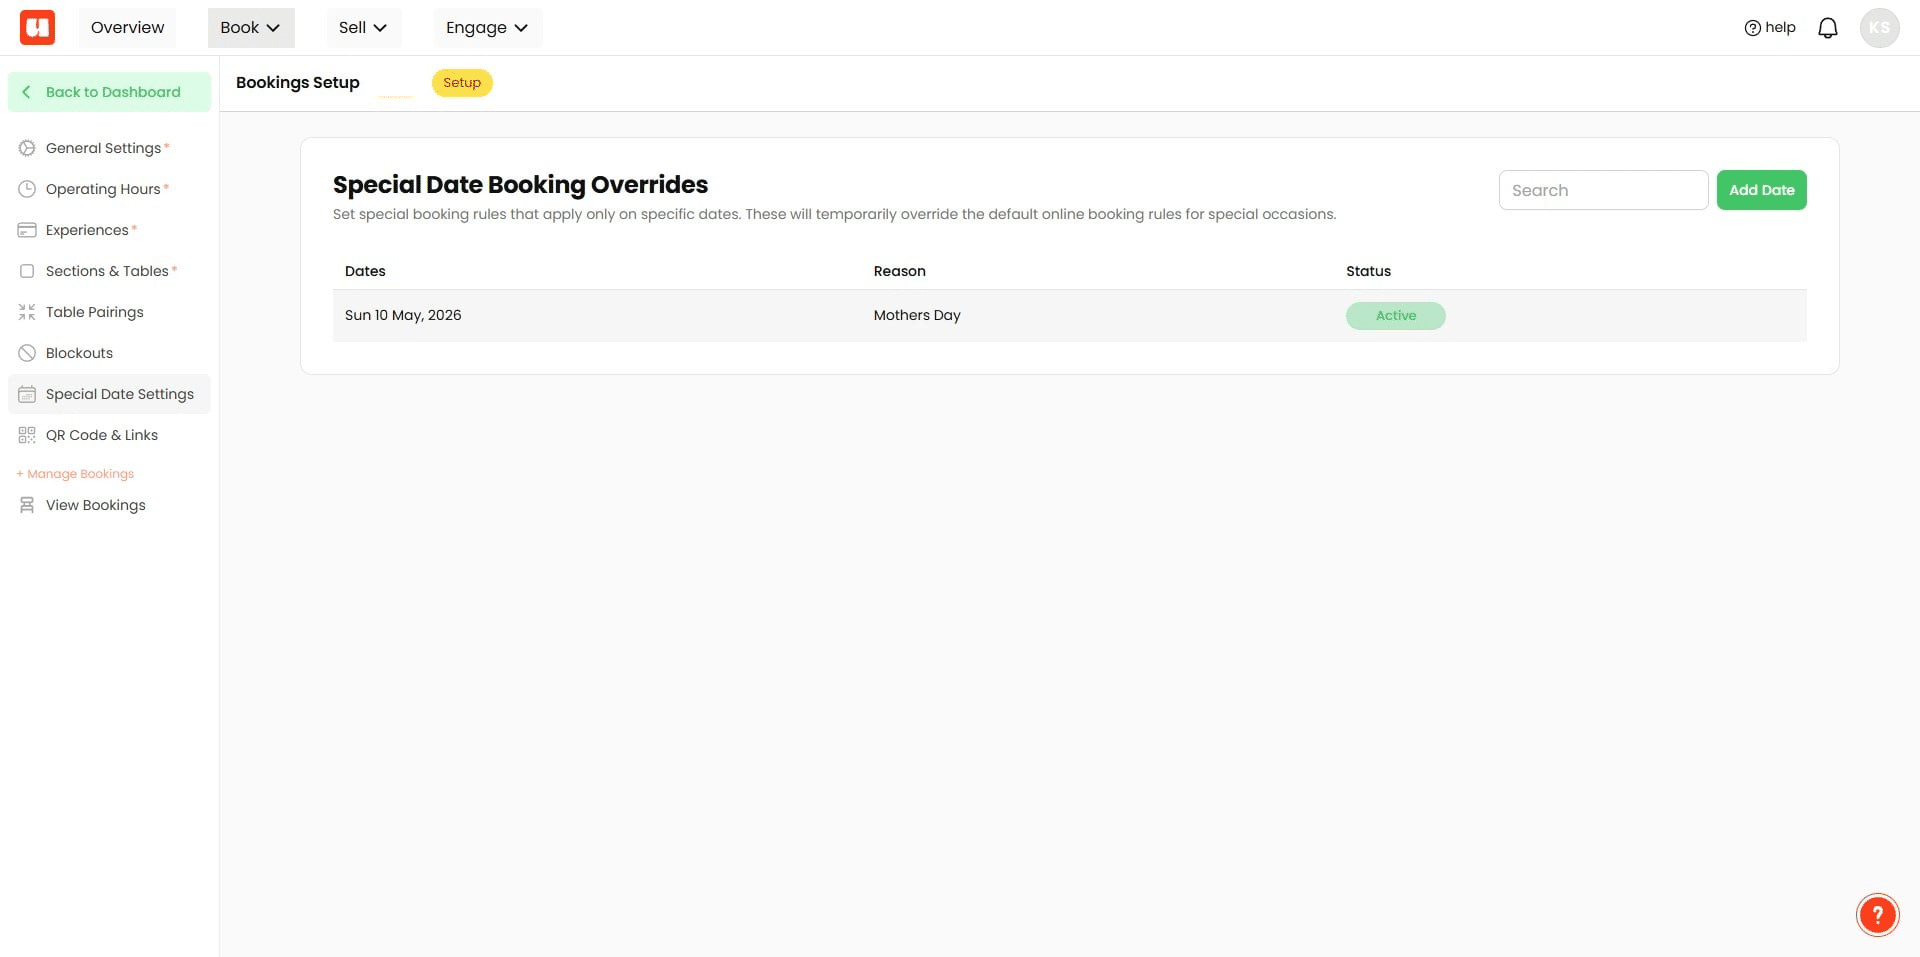Viewport: 1920px width, 957px height.
Task: Click the orange question mark help bubble
Action: [x=1877, y=914]
